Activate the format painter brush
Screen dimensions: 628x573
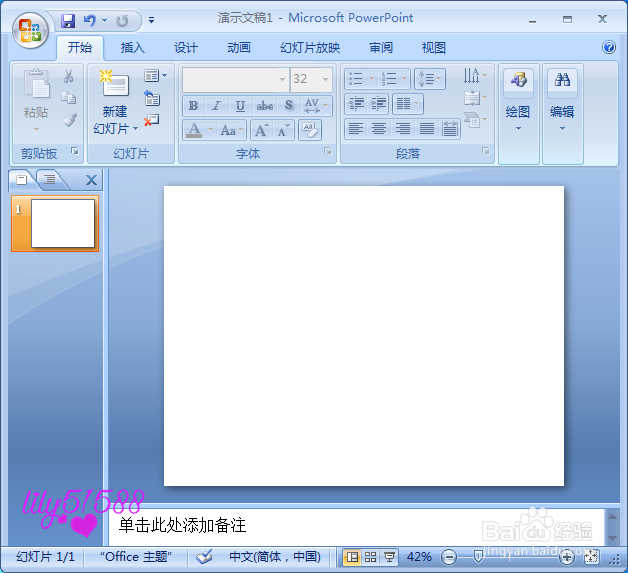point(69,119)
